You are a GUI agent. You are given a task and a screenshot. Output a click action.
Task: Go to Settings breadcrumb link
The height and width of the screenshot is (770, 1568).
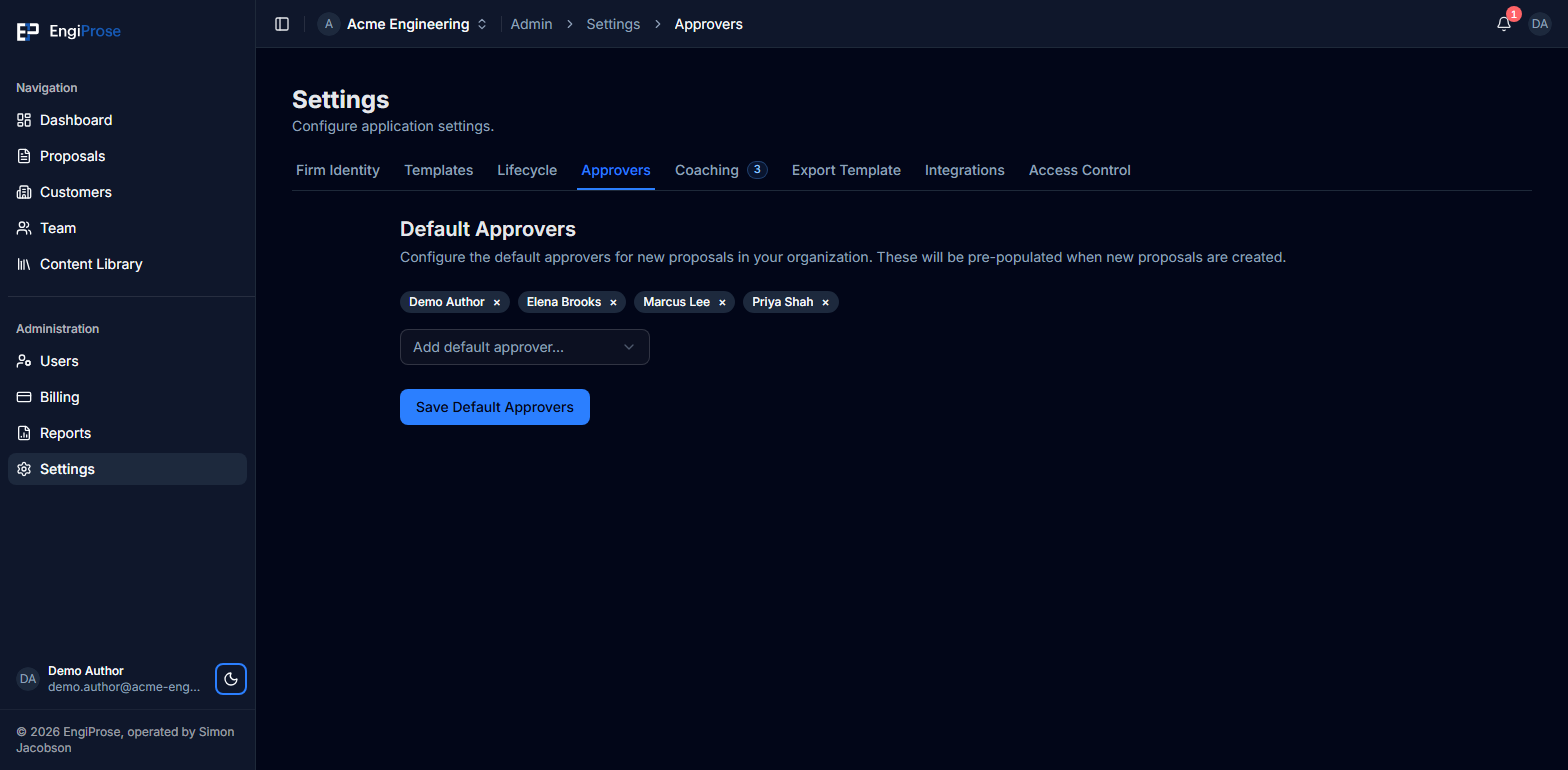click(613, 24)
